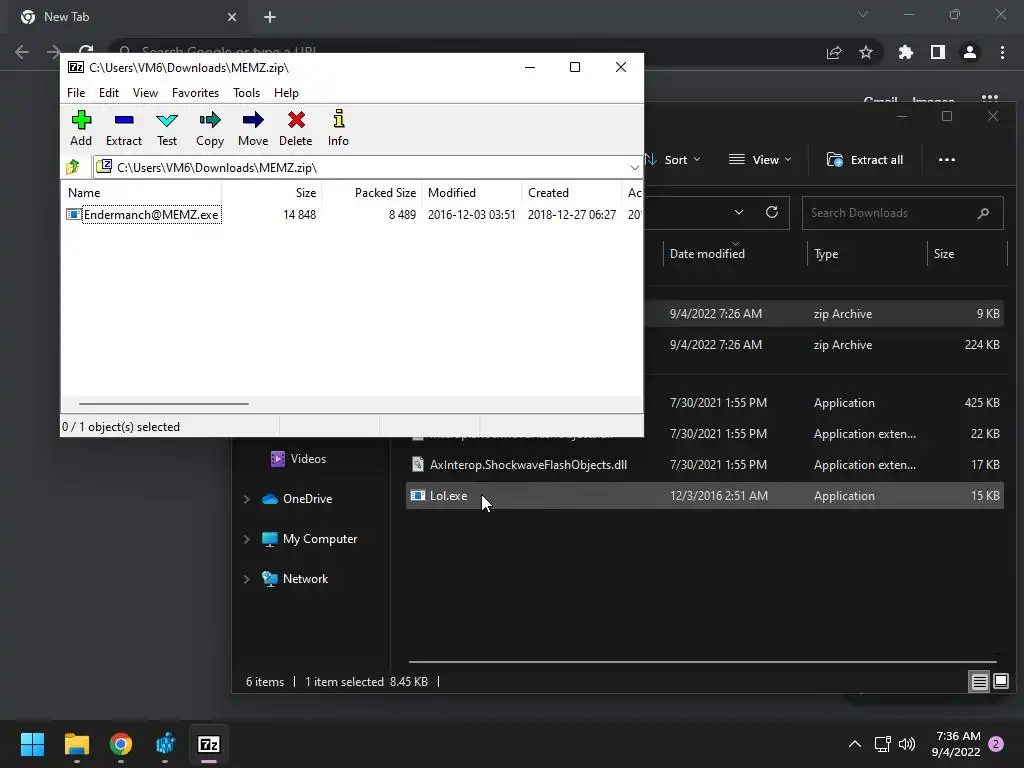Select AxInterop.ShockwaveFlashObjects.dll file
The height and width of the screenshot is (768, 1024).
tap(705, 465)
